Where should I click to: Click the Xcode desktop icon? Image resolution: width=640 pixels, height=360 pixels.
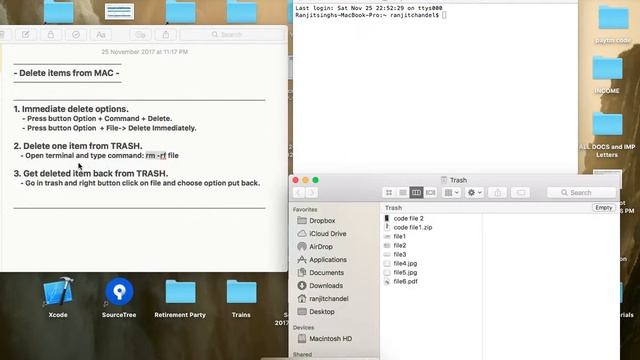coord(58,292)
